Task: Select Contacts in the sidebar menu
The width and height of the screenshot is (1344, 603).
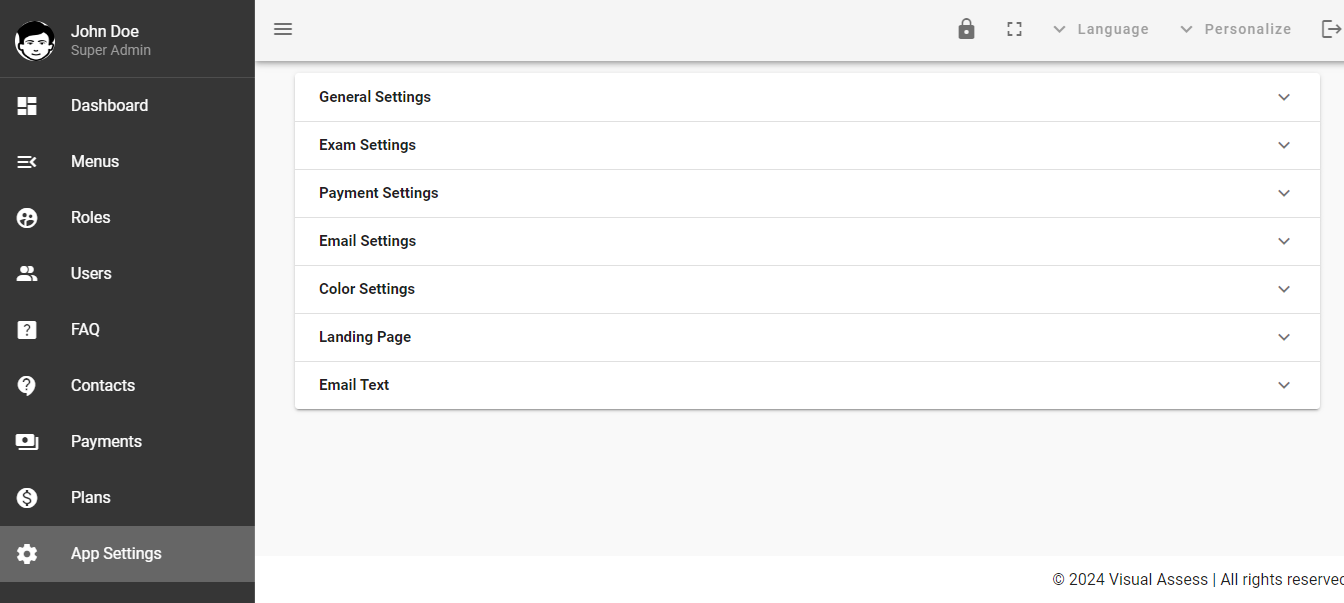Action: (103, 385)
